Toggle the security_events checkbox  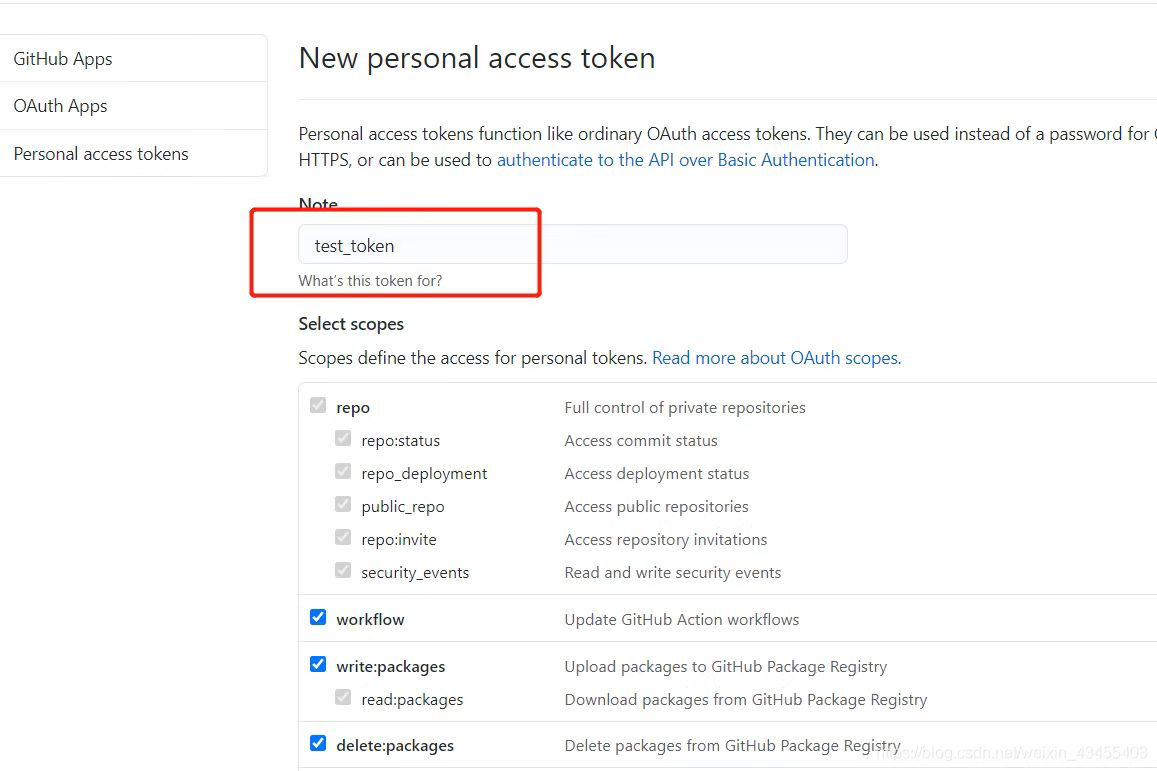point(343,570)
